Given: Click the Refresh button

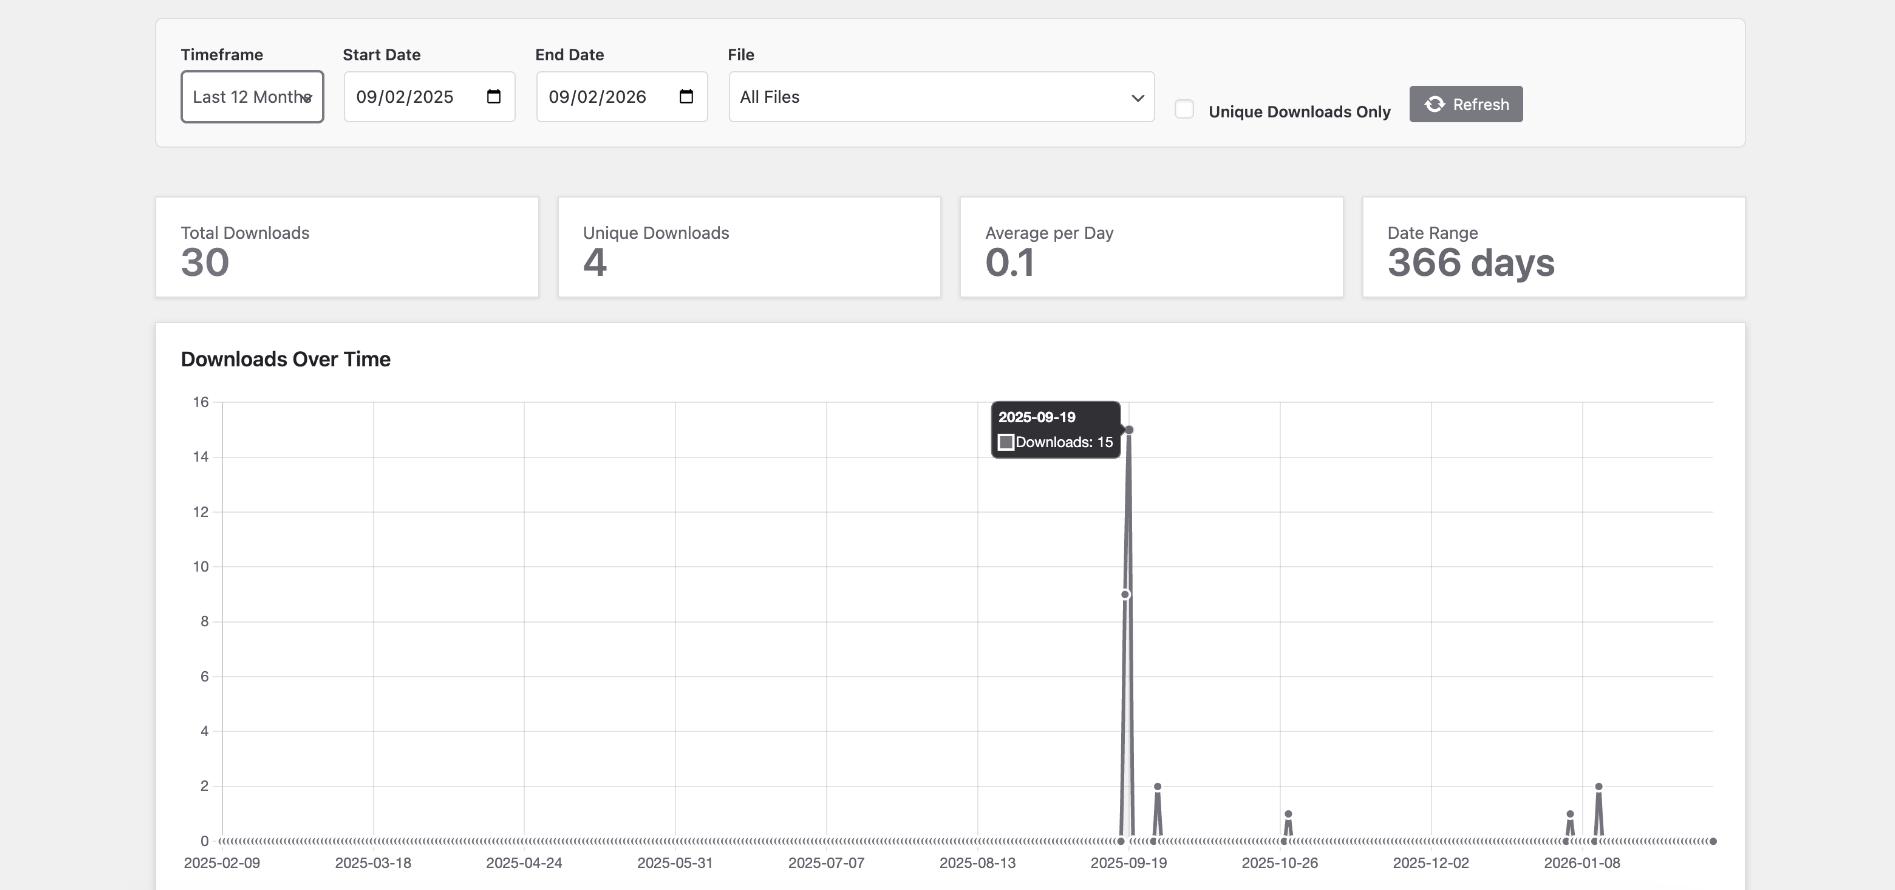Looking at the screenshot, I should 1465,104.
